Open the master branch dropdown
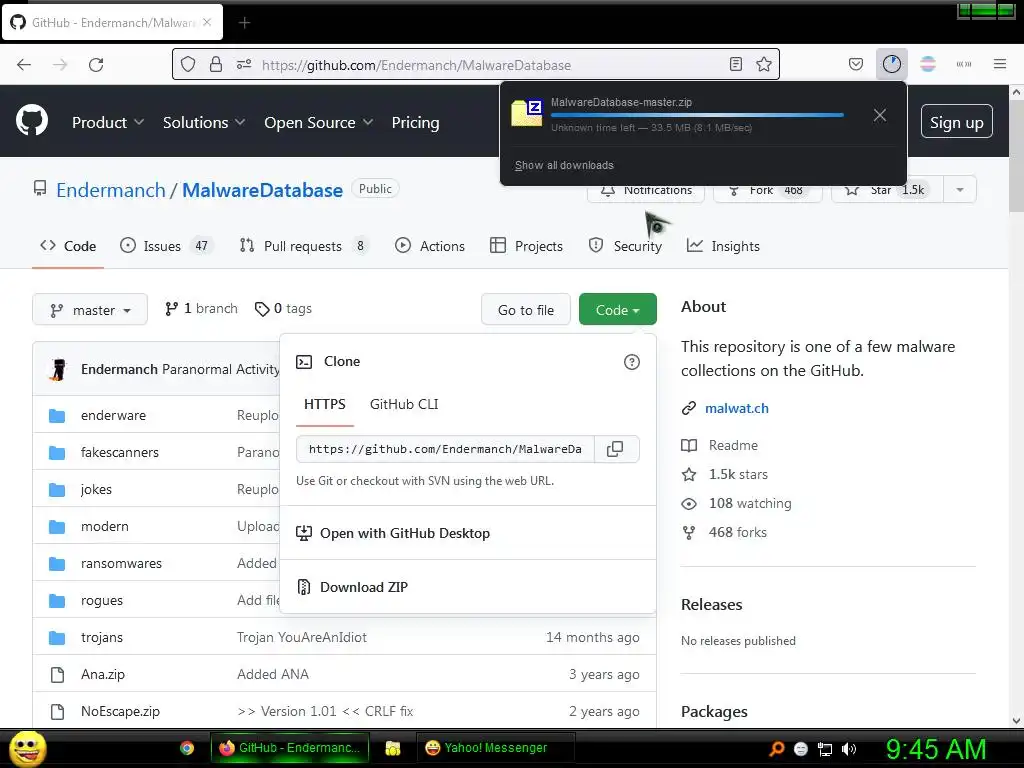 click(90, 310)
